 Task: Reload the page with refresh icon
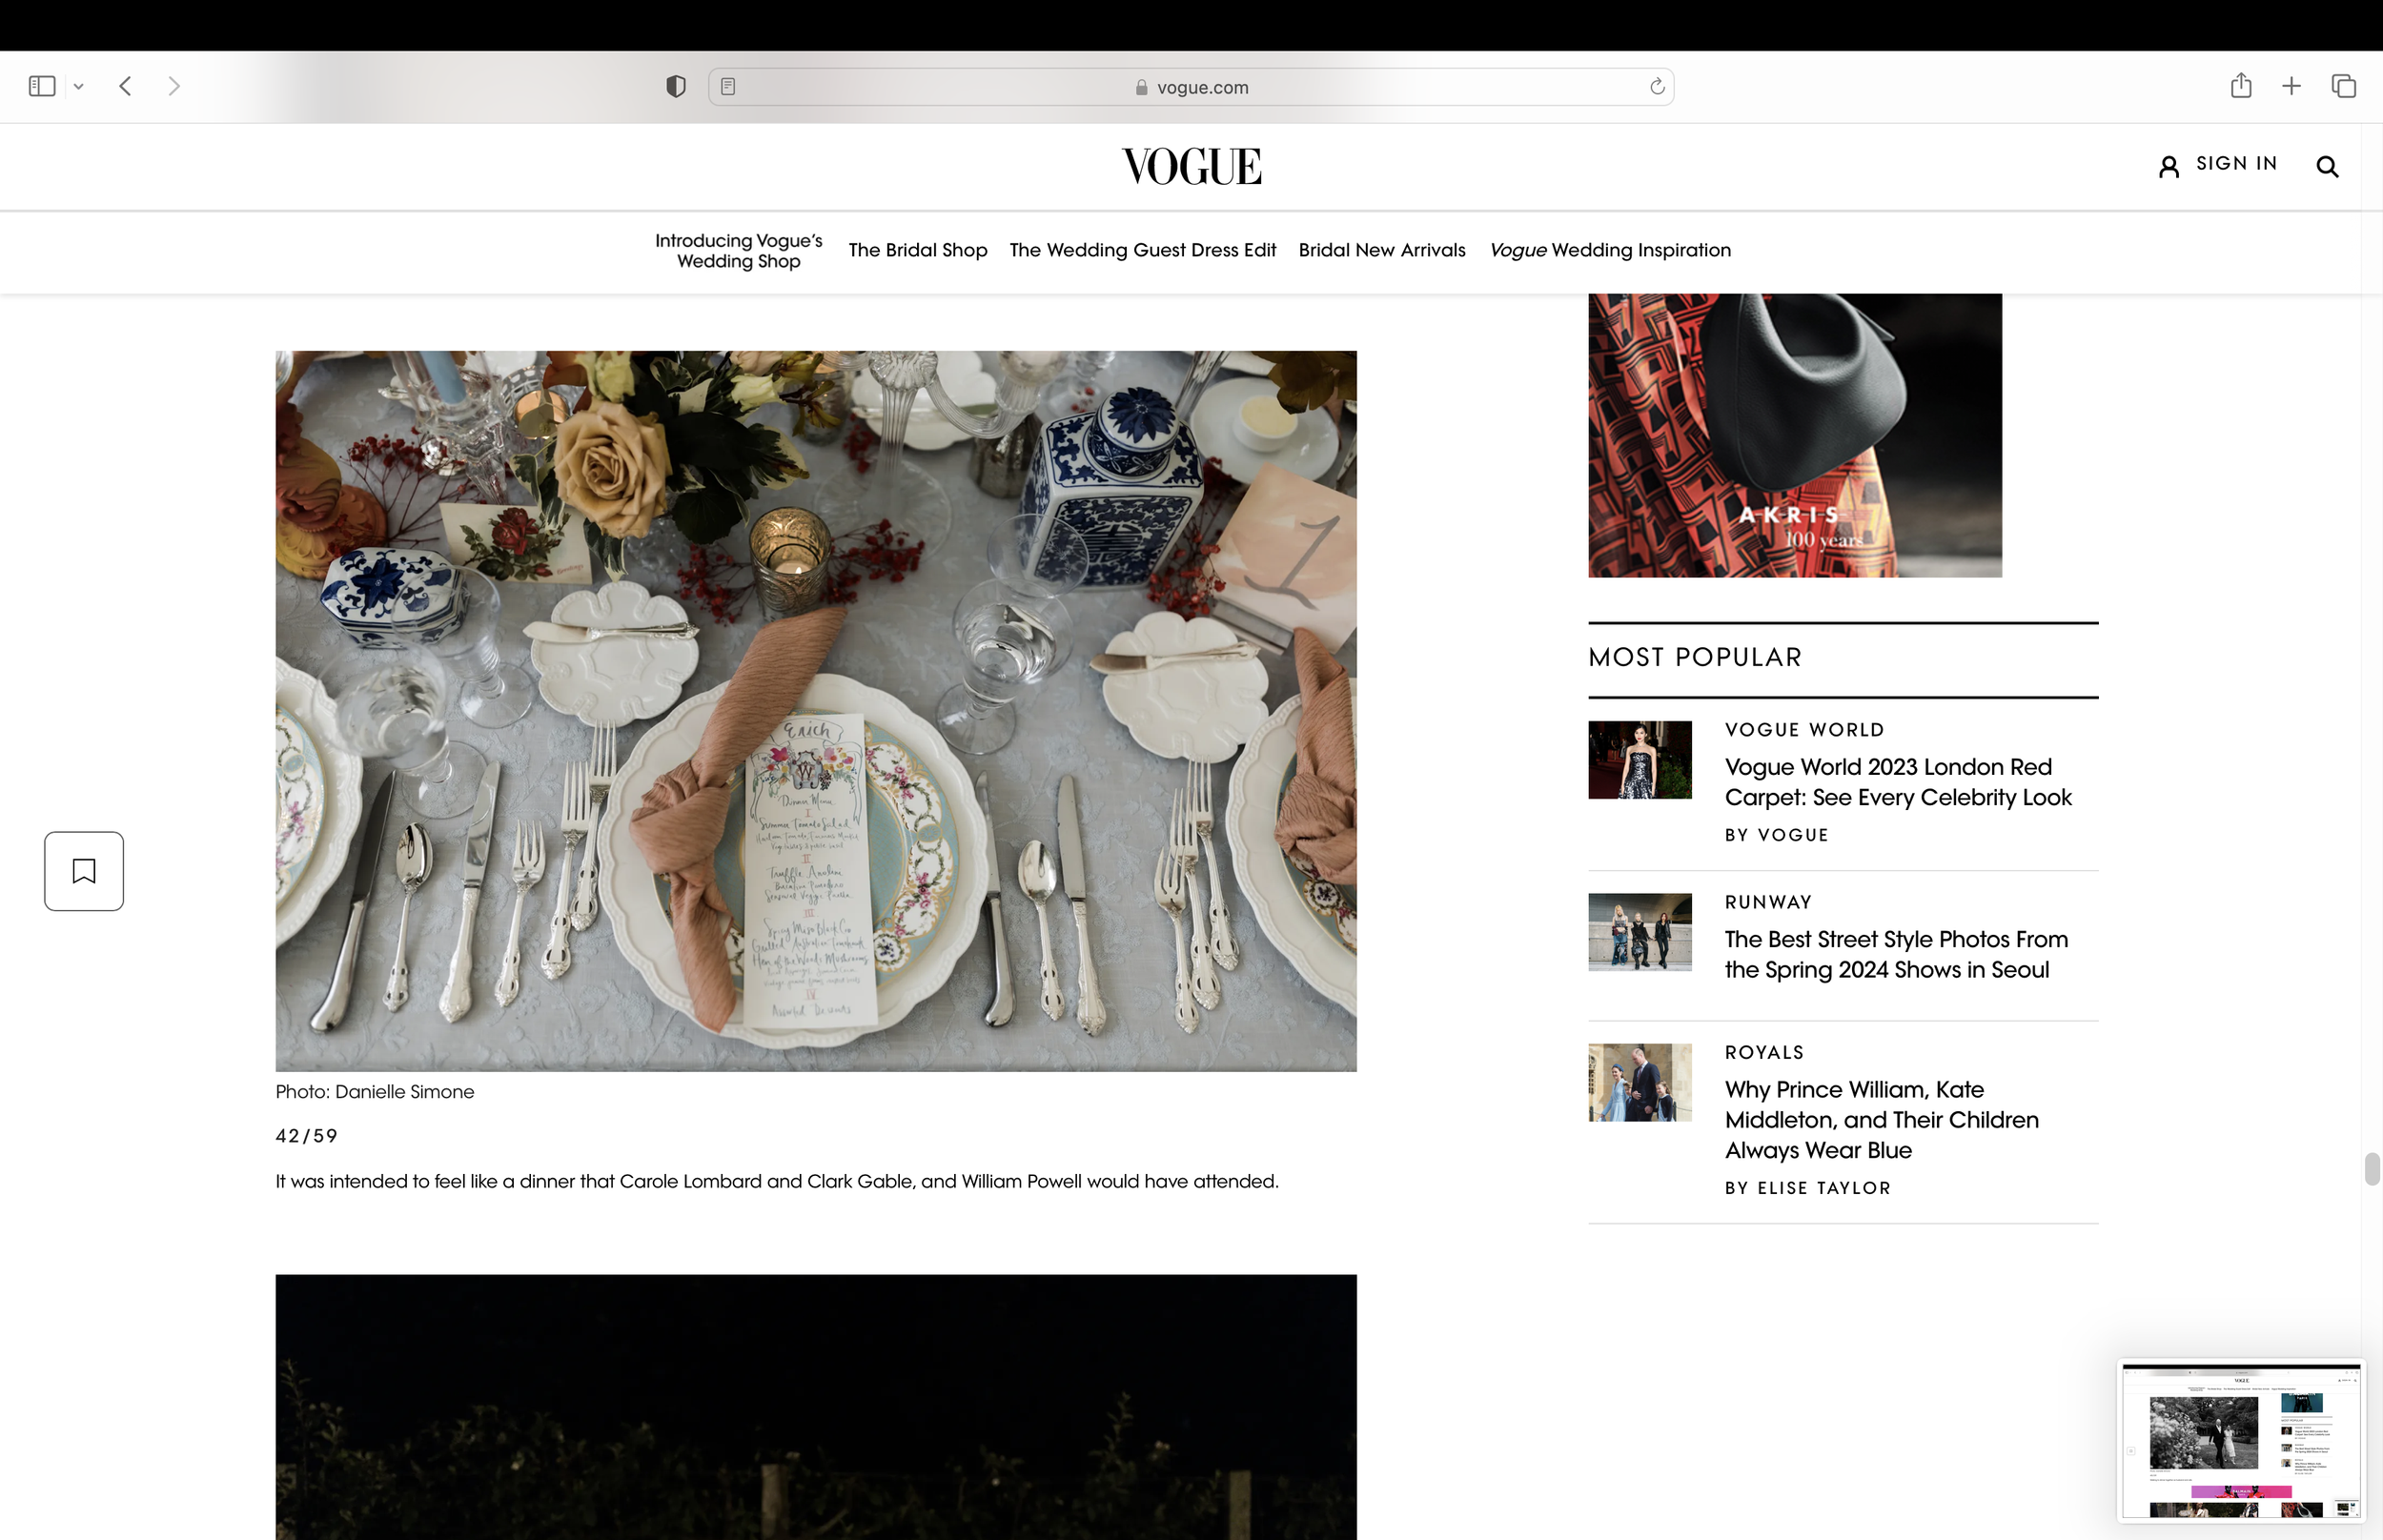pyautogui.click(x=1656, y=87)
